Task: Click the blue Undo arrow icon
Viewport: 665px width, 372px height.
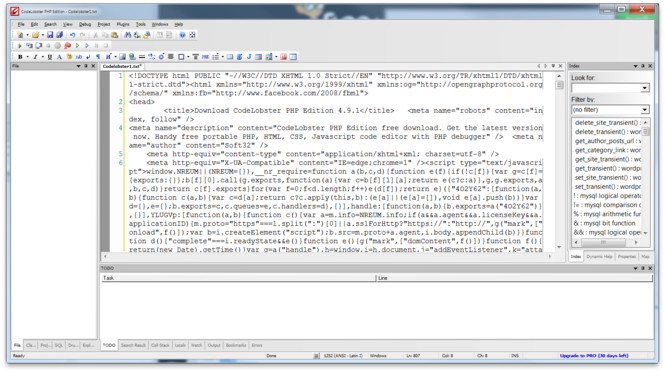Action: coord(73,35)
